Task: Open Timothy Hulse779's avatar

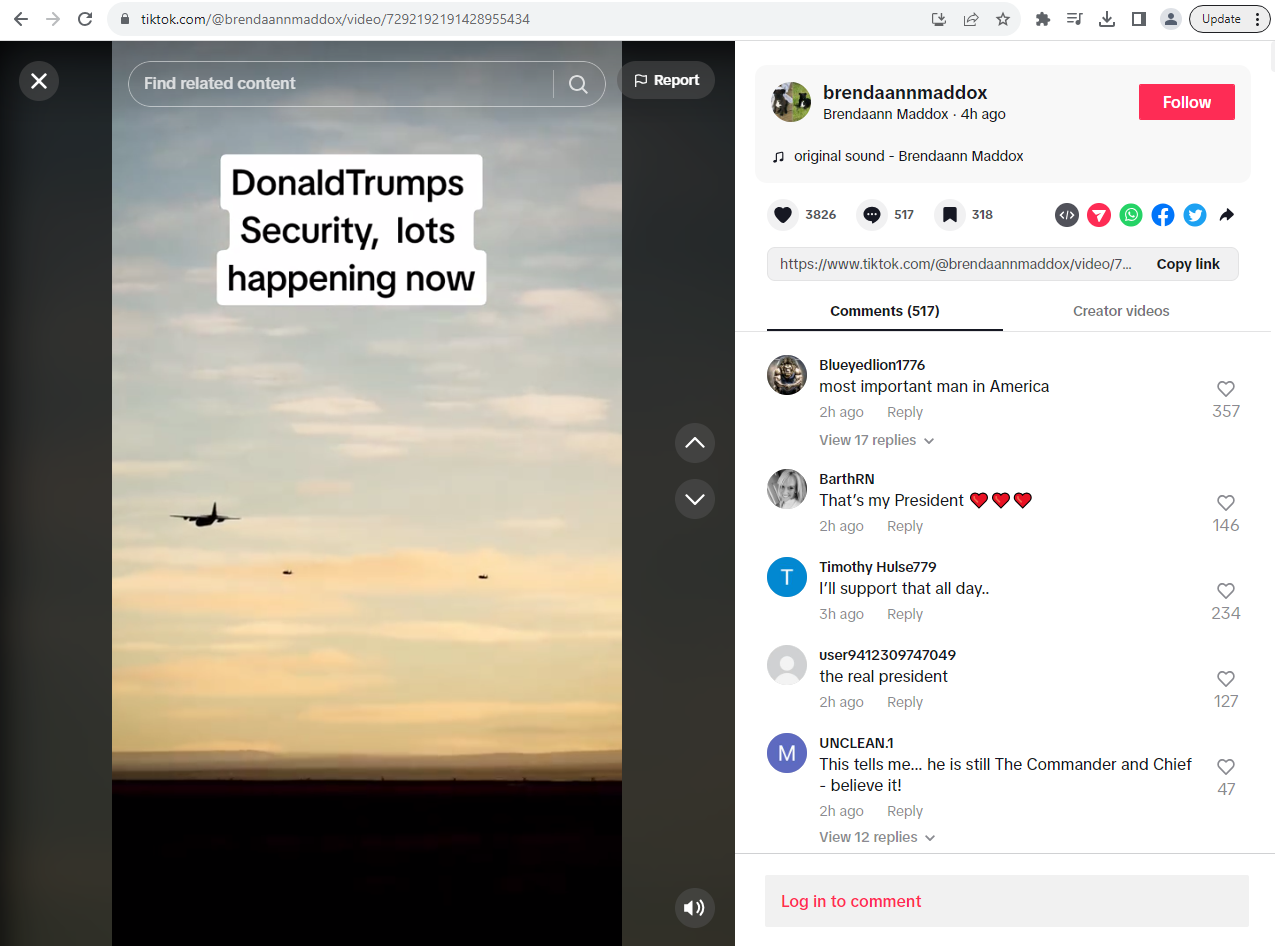Action: [x=787, y=577]
